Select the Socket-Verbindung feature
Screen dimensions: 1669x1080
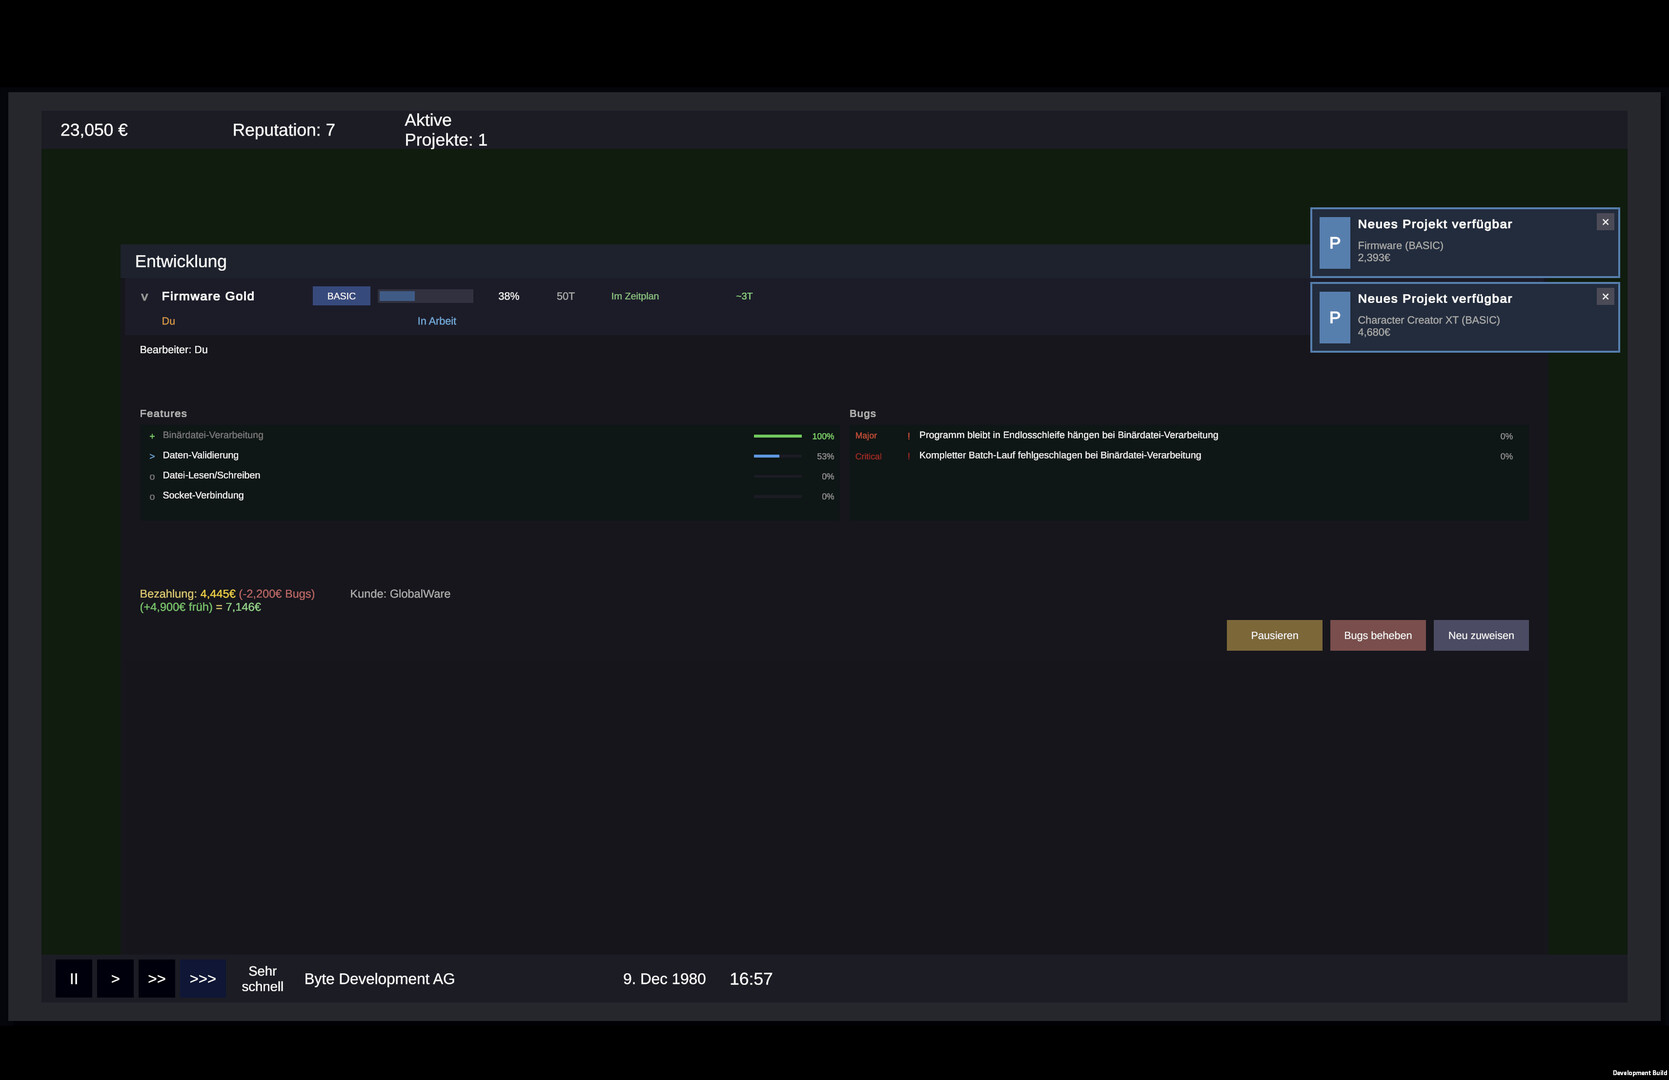click(x=203, y=496)
